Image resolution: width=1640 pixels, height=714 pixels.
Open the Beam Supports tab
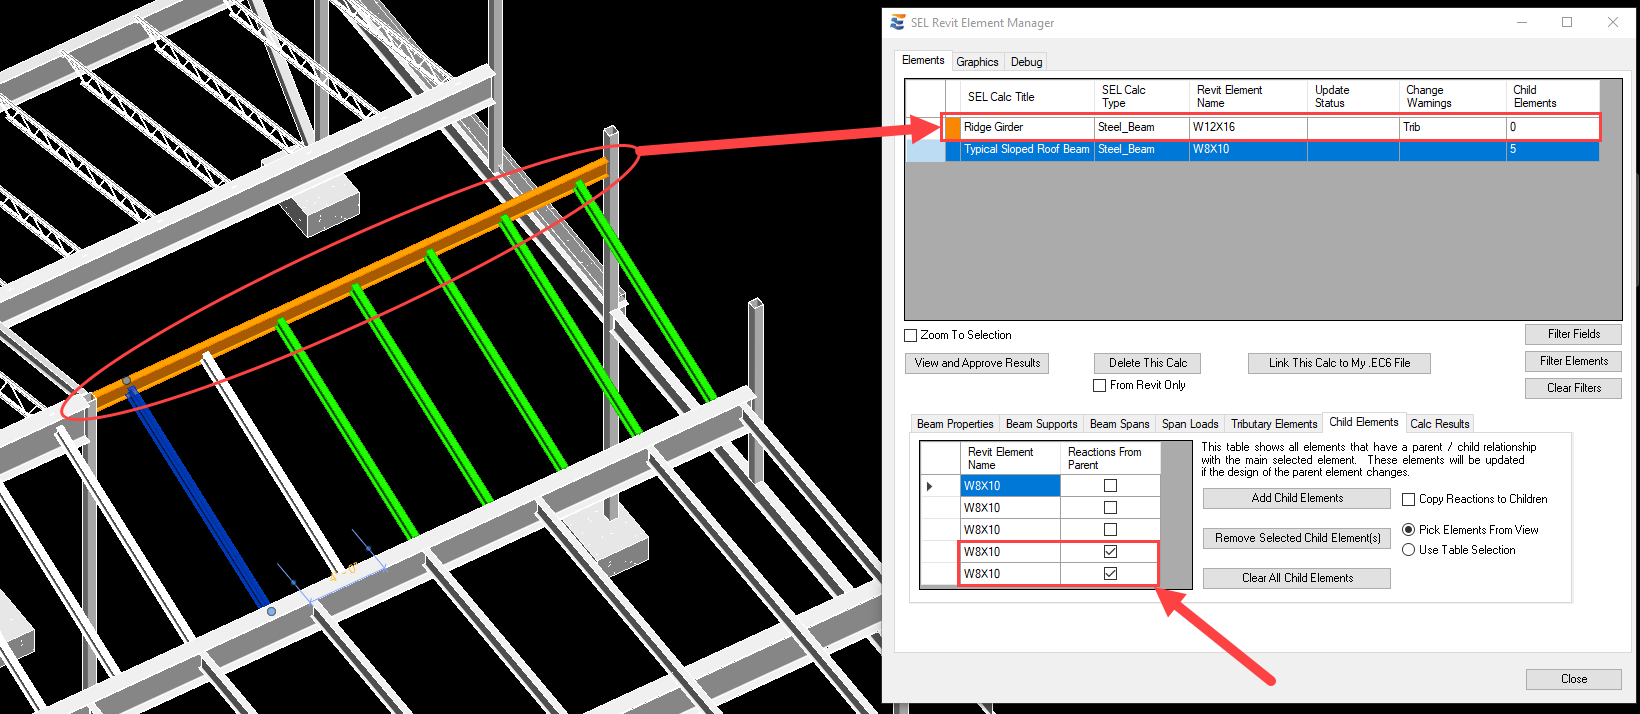(1041, 424)
